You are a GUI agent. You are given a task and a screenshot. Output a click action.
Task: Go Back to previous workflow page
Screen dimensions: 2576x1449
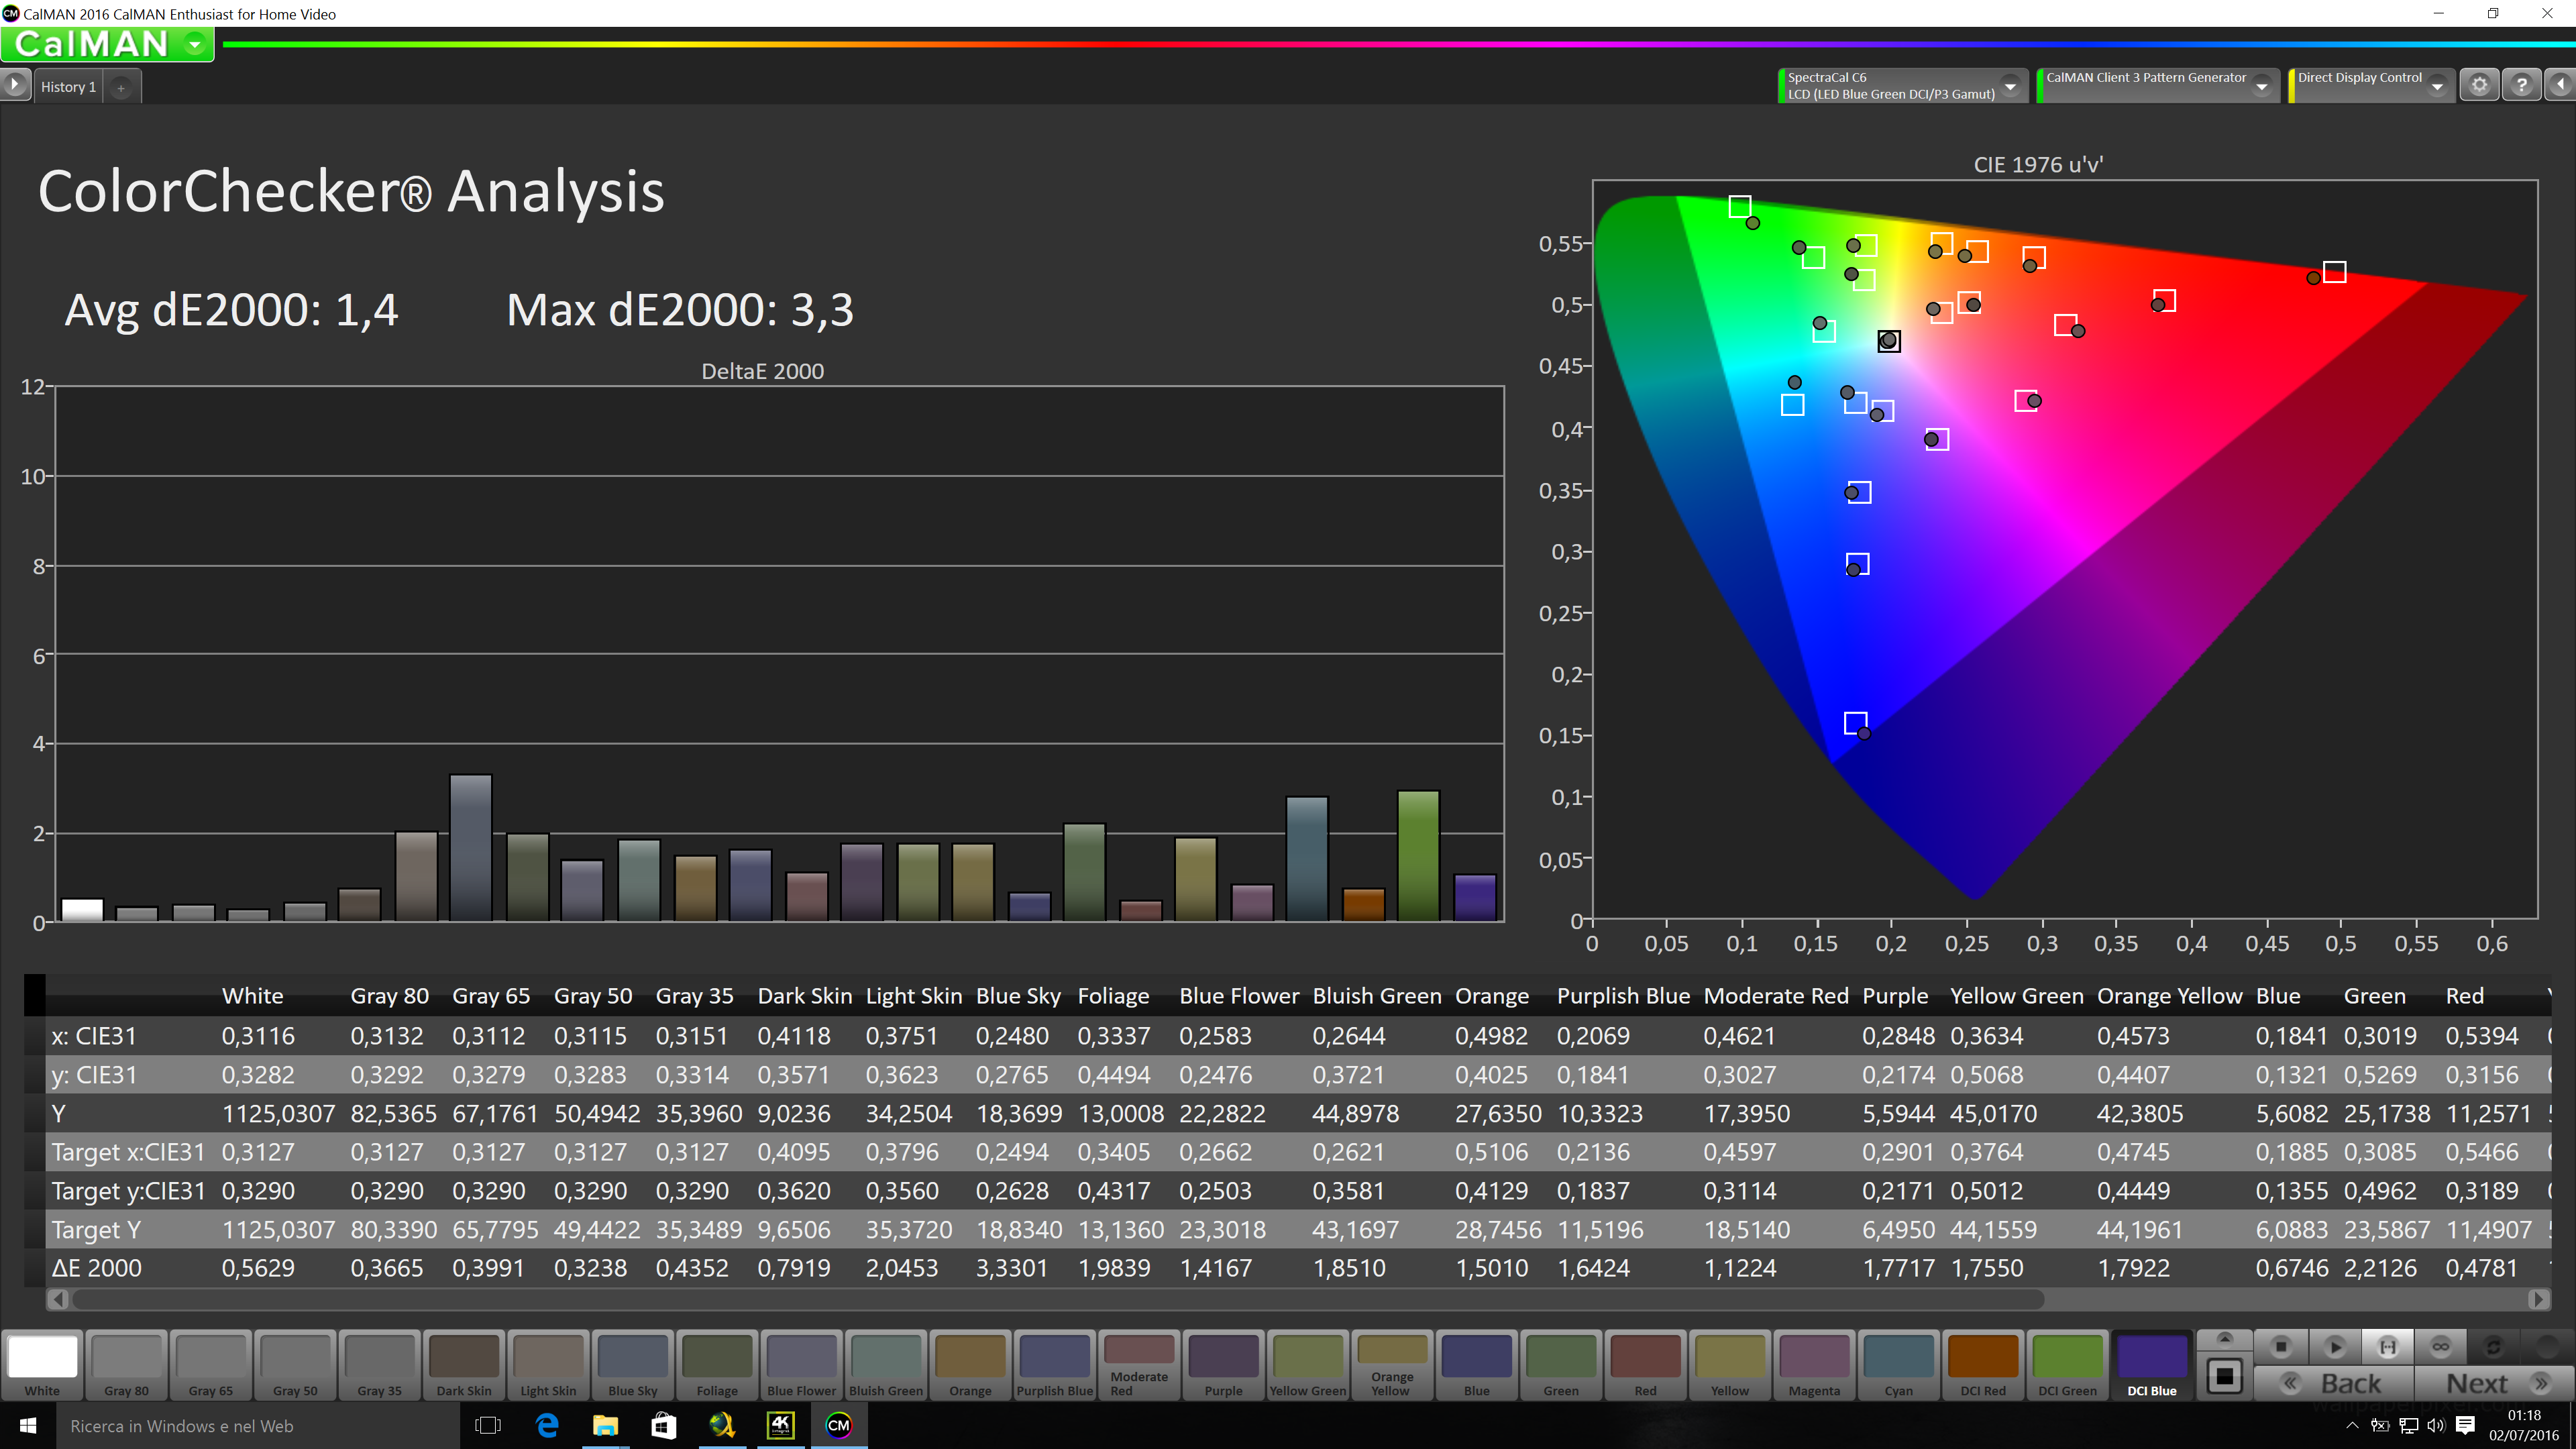click(x=2333, y=1383)
